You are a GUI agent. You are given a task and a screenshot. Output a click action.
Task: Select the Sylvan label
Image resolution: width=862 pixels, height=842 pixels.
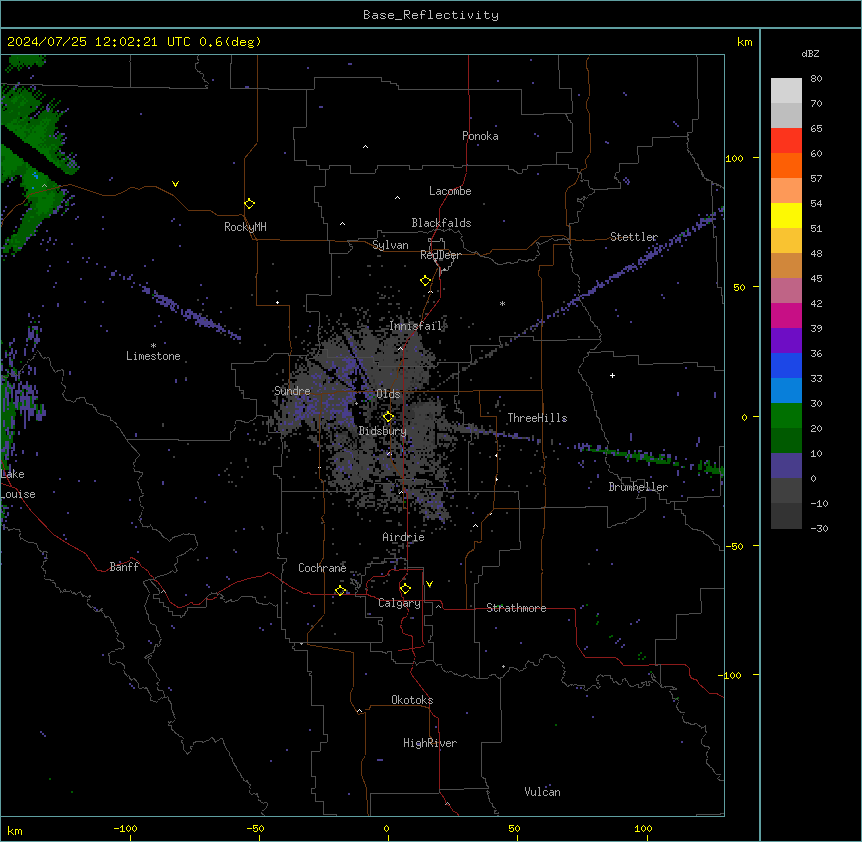tap(390, 245)
